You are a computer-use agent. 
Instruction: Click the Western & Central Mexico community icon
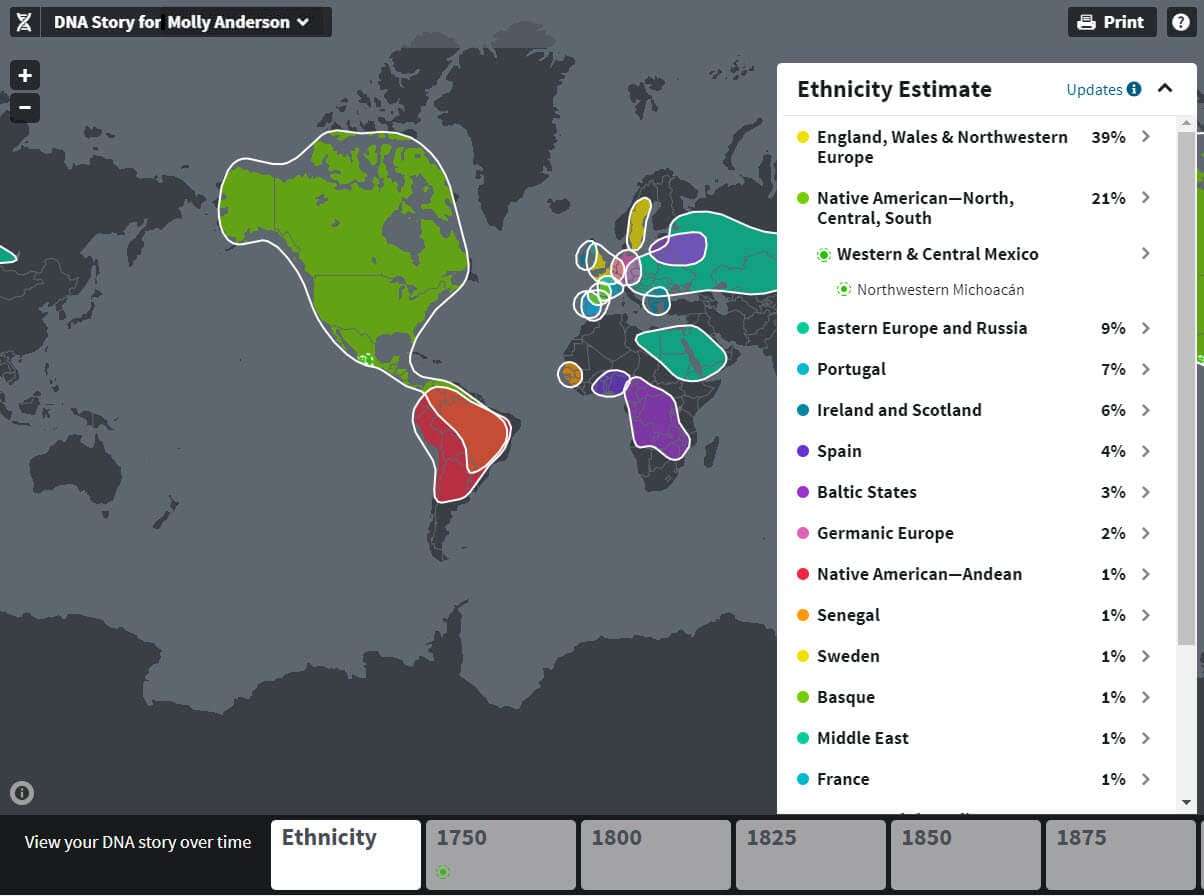point(824,255)
